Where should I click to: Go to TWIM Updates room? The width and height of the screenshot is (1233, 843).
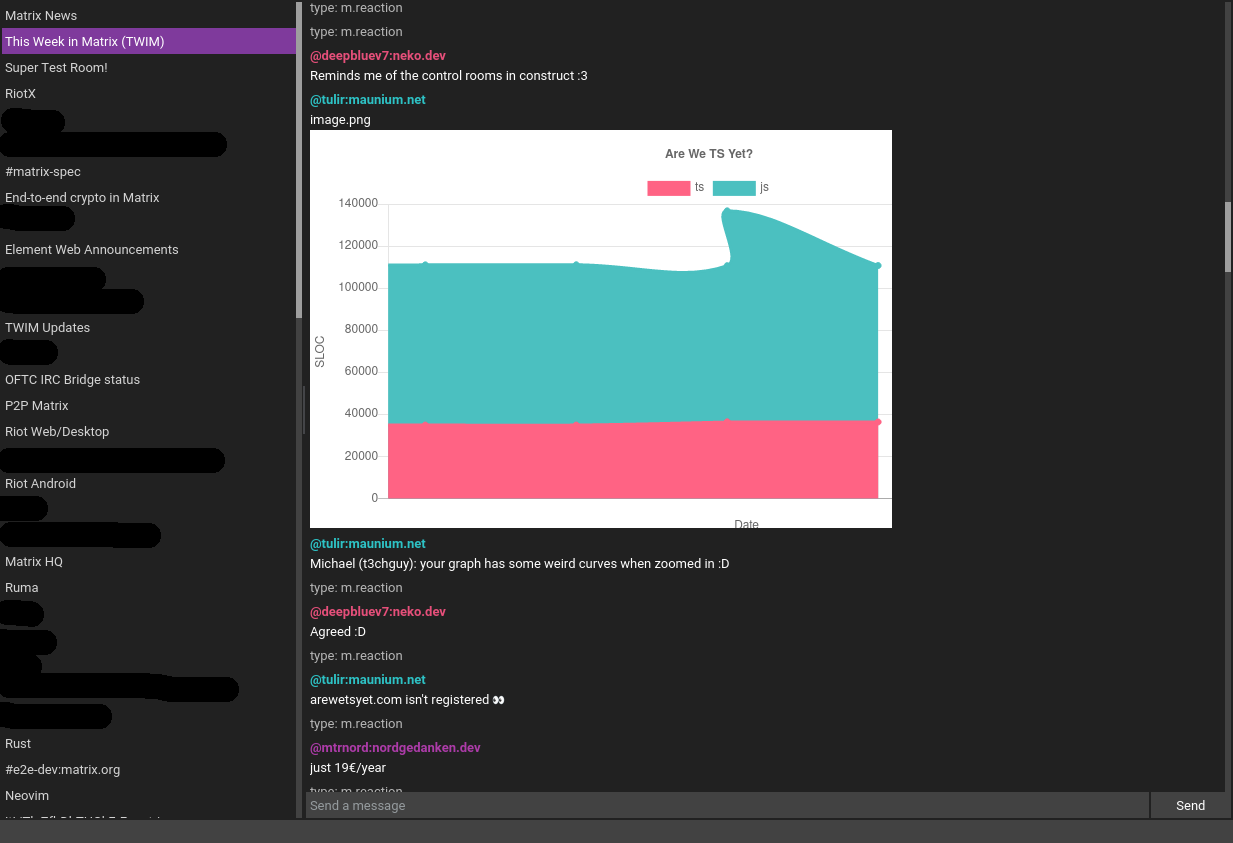click(x=47, y=328)
